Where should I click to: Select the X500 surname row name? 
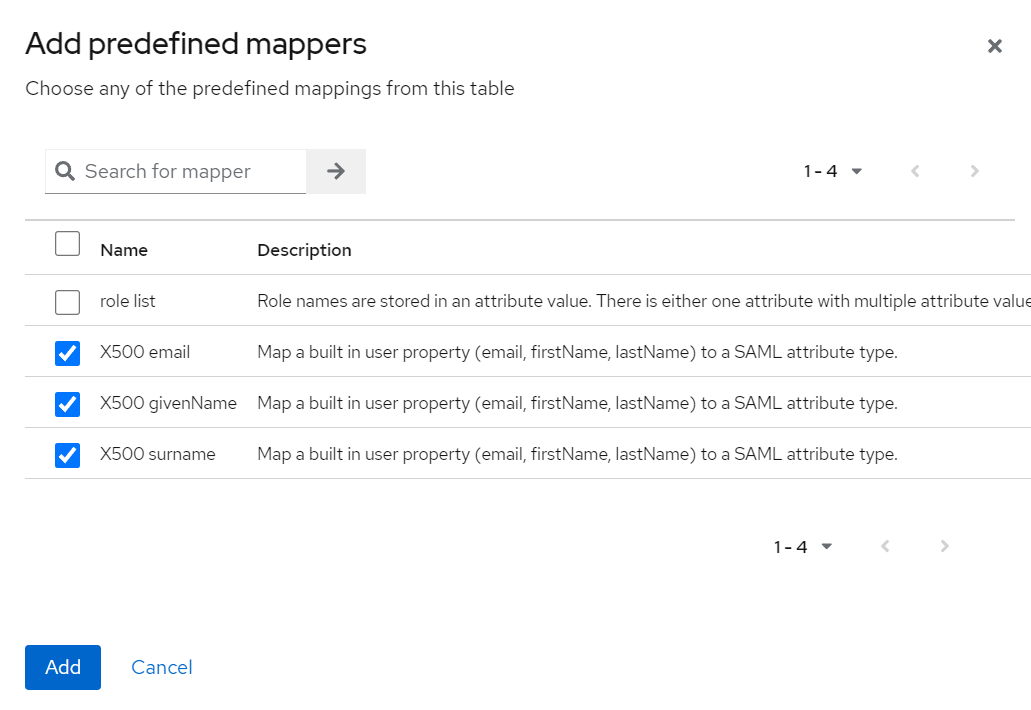158,454
